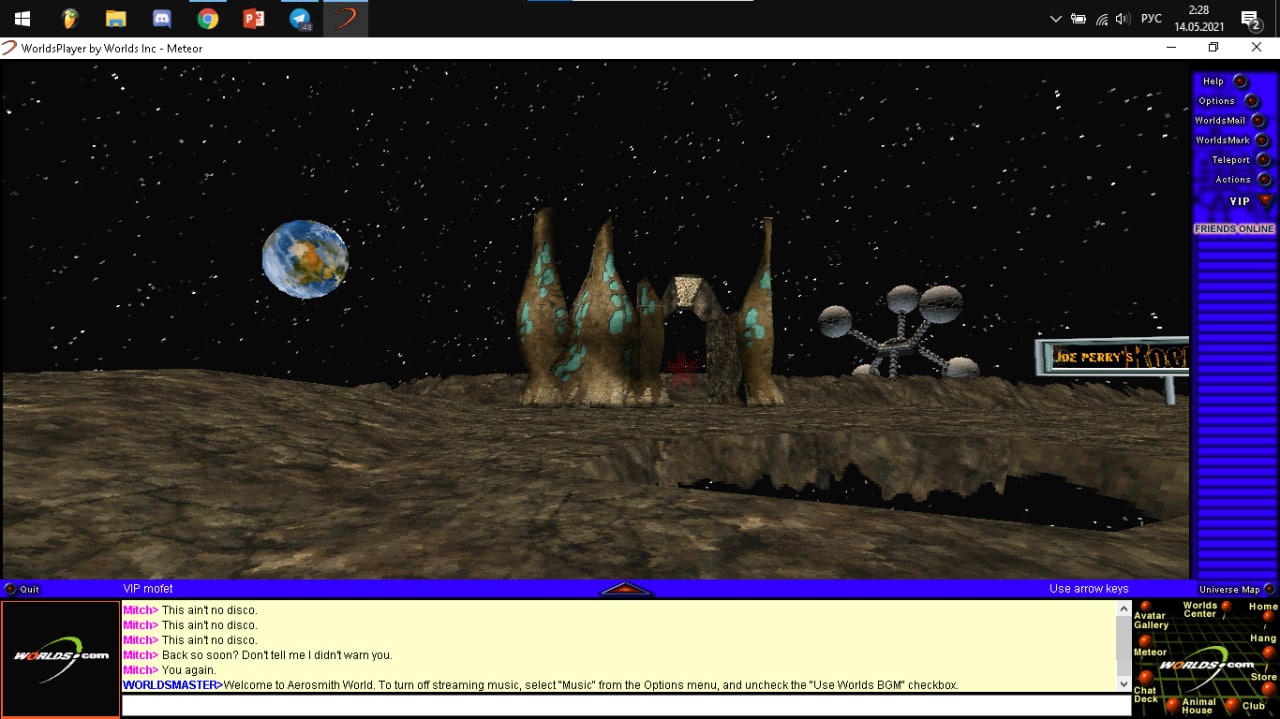Open the Universe Map

[1237, 589]
